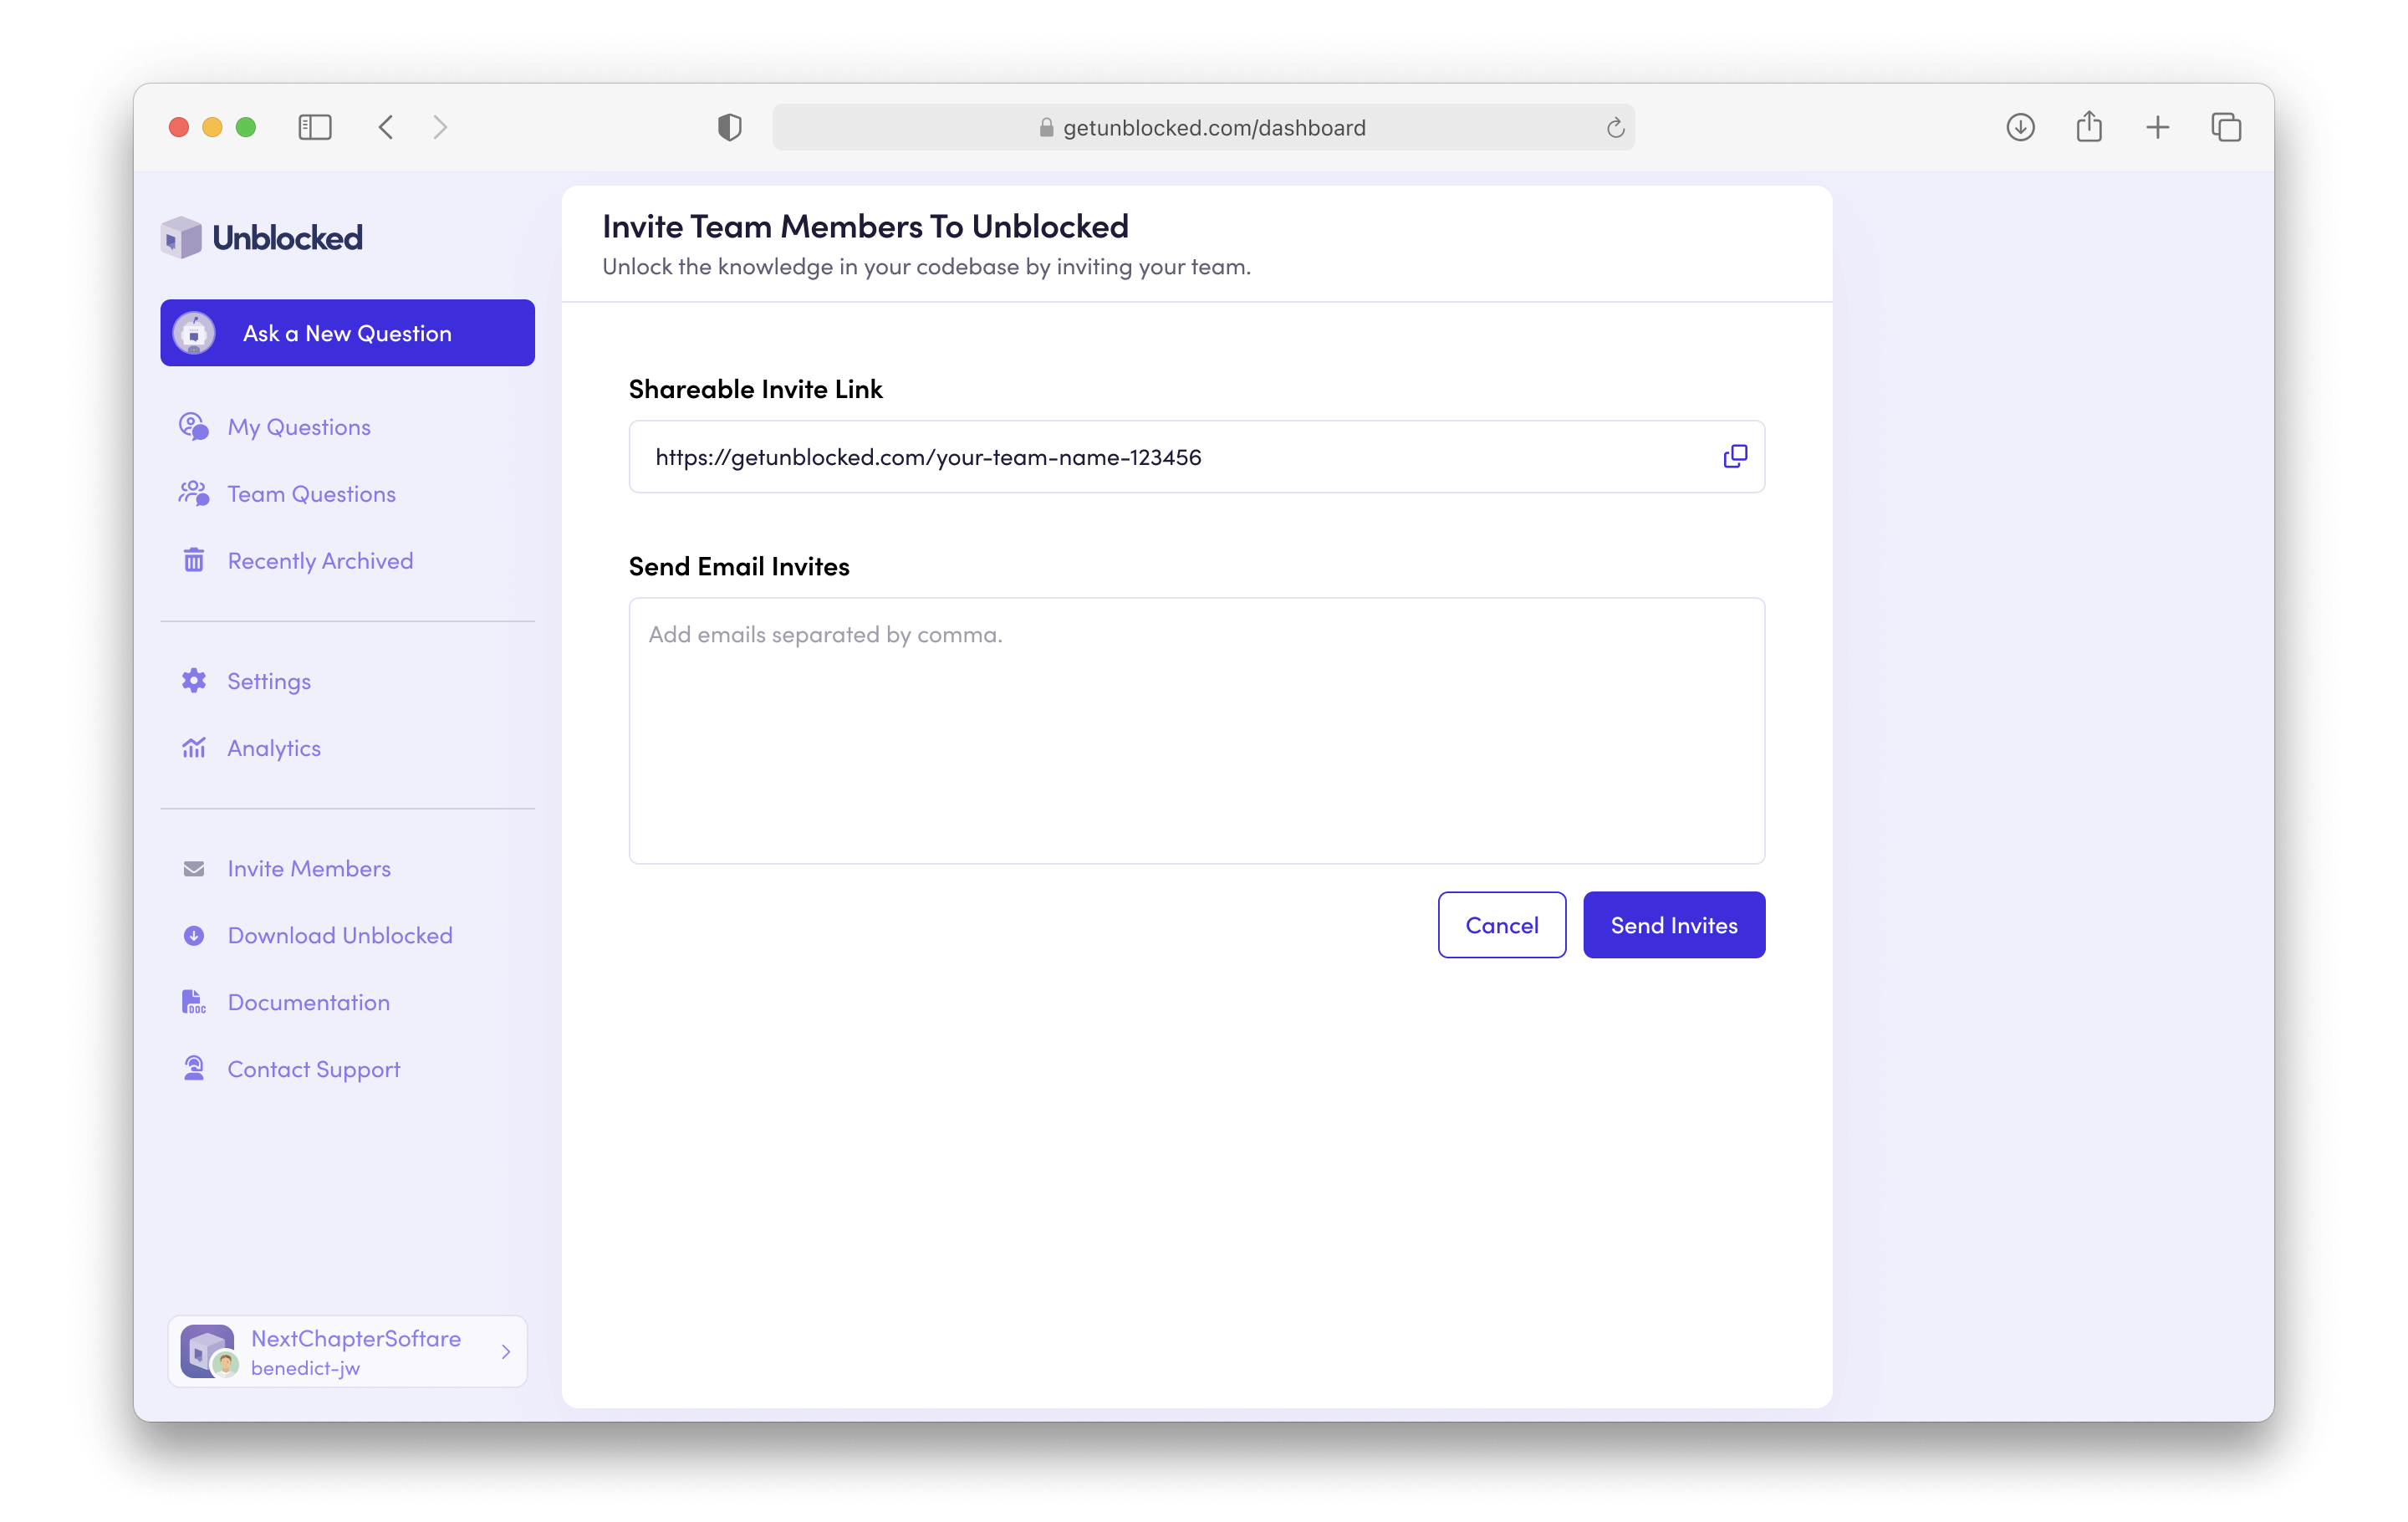Open the Documentation link
This screenshot has height=1522, width=2408.
[x=308, y=1002]
